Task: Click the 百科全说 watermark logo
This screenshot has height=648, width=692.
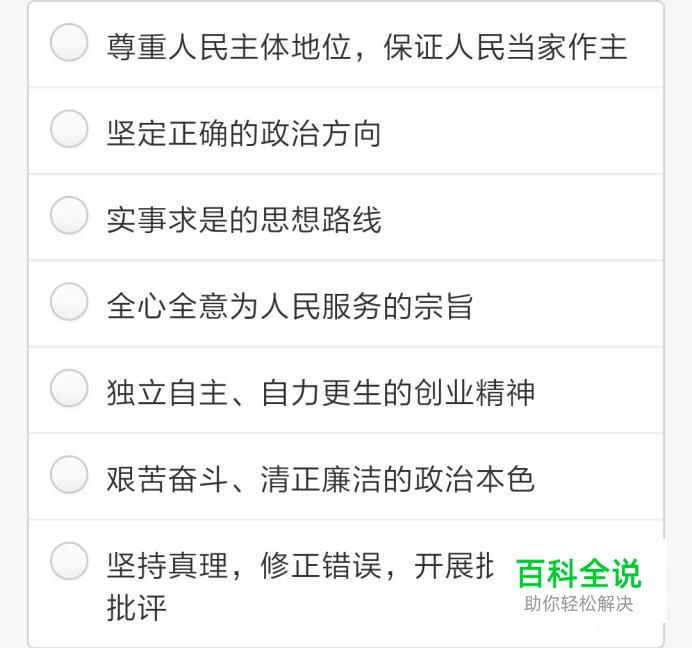Action: tap(578, 574)
